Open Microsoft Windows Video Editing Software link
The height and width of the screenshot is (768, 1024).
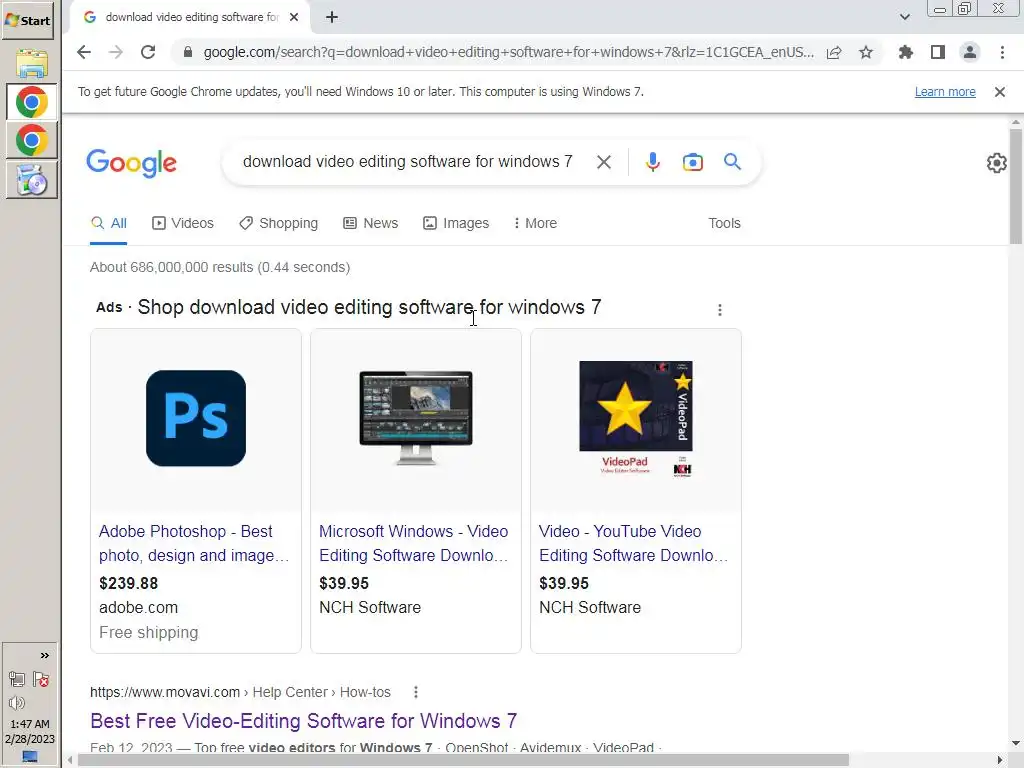pos(413,543)
